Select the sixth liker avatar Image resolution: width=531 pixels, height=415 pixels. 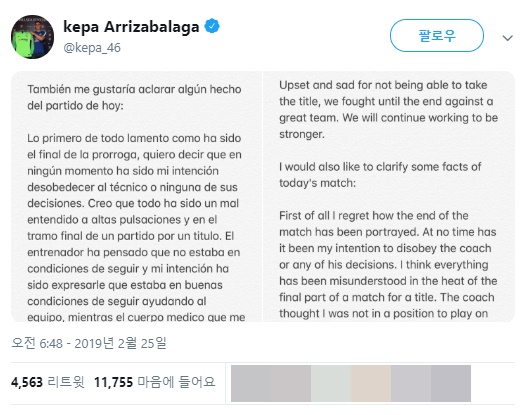pyautogui.click(x=451, y=383)
